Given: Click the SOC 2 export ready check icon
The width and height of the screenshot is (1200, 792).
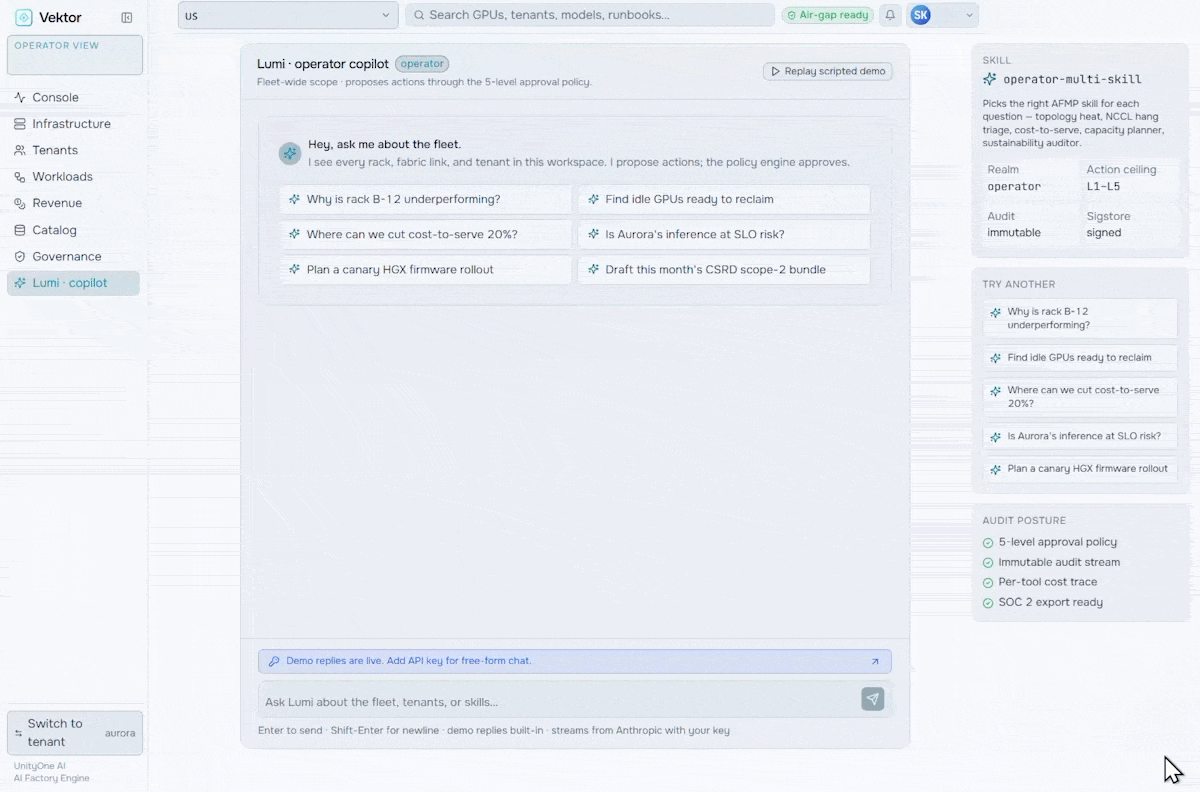Looking at the screenshot, I should click(988, 603).
